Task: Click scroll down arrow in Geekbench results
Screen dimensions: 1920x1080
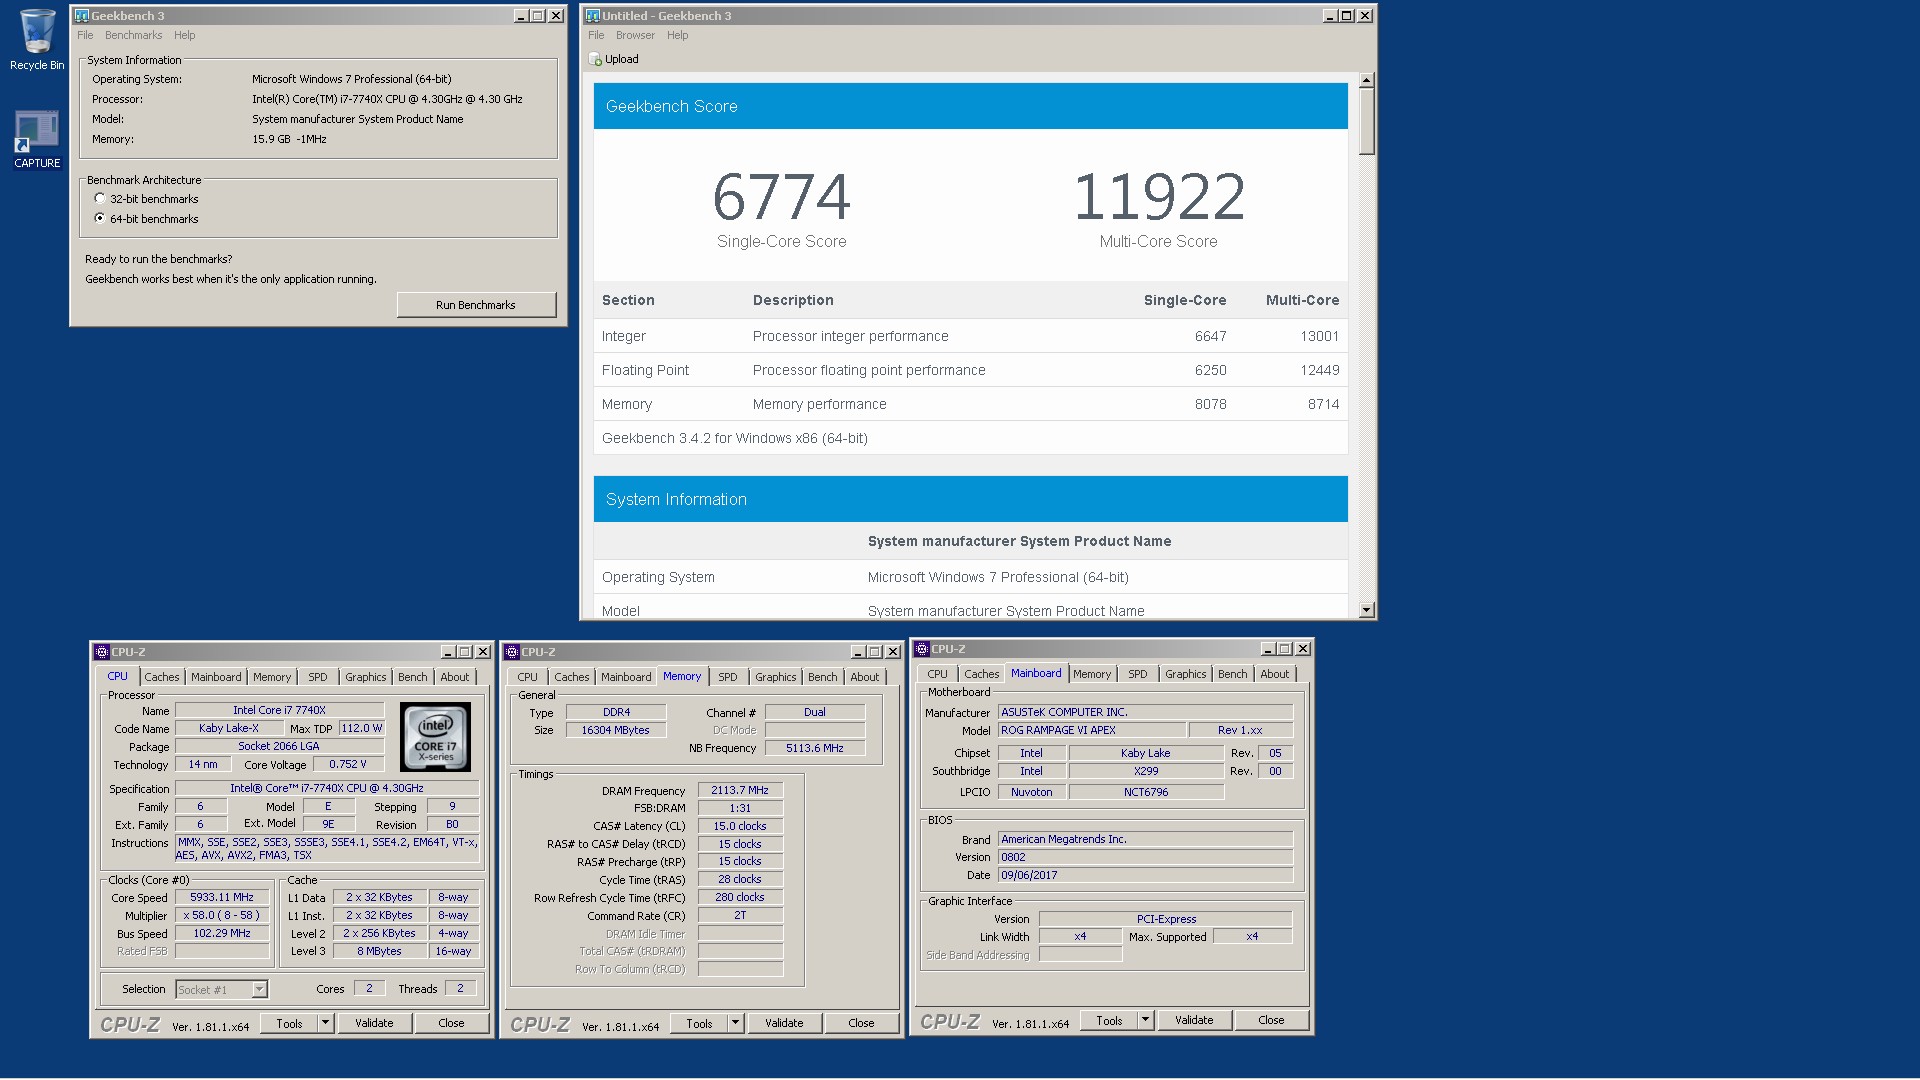Action: click(x=1367, y=610)
